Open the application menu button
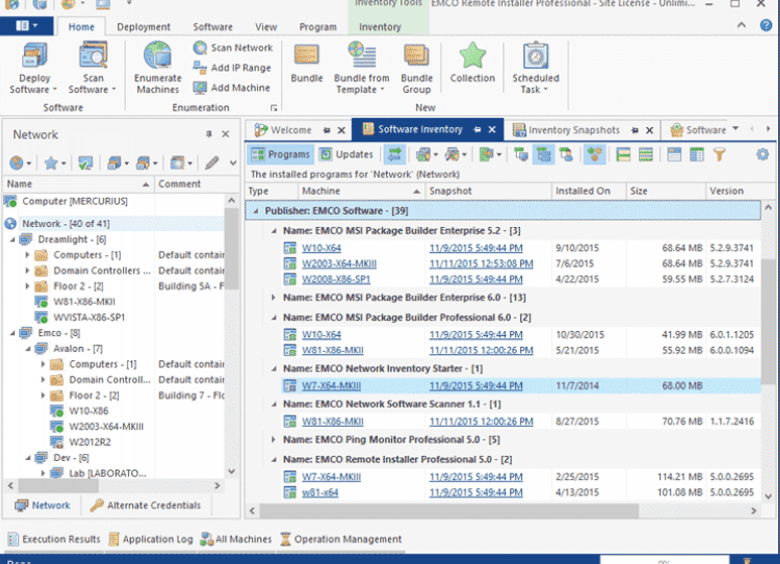 tap(27, 25)
